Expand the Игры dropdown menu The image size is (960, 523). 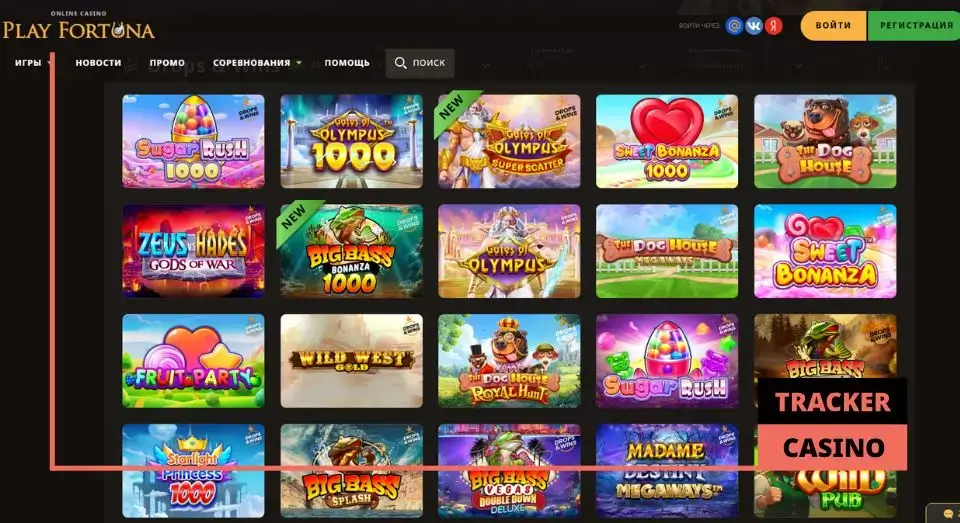33,62
